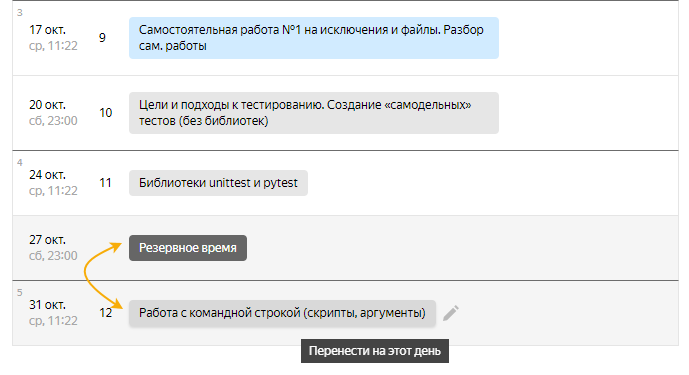Click the 17 окт. date cell

tap(53, 38)
